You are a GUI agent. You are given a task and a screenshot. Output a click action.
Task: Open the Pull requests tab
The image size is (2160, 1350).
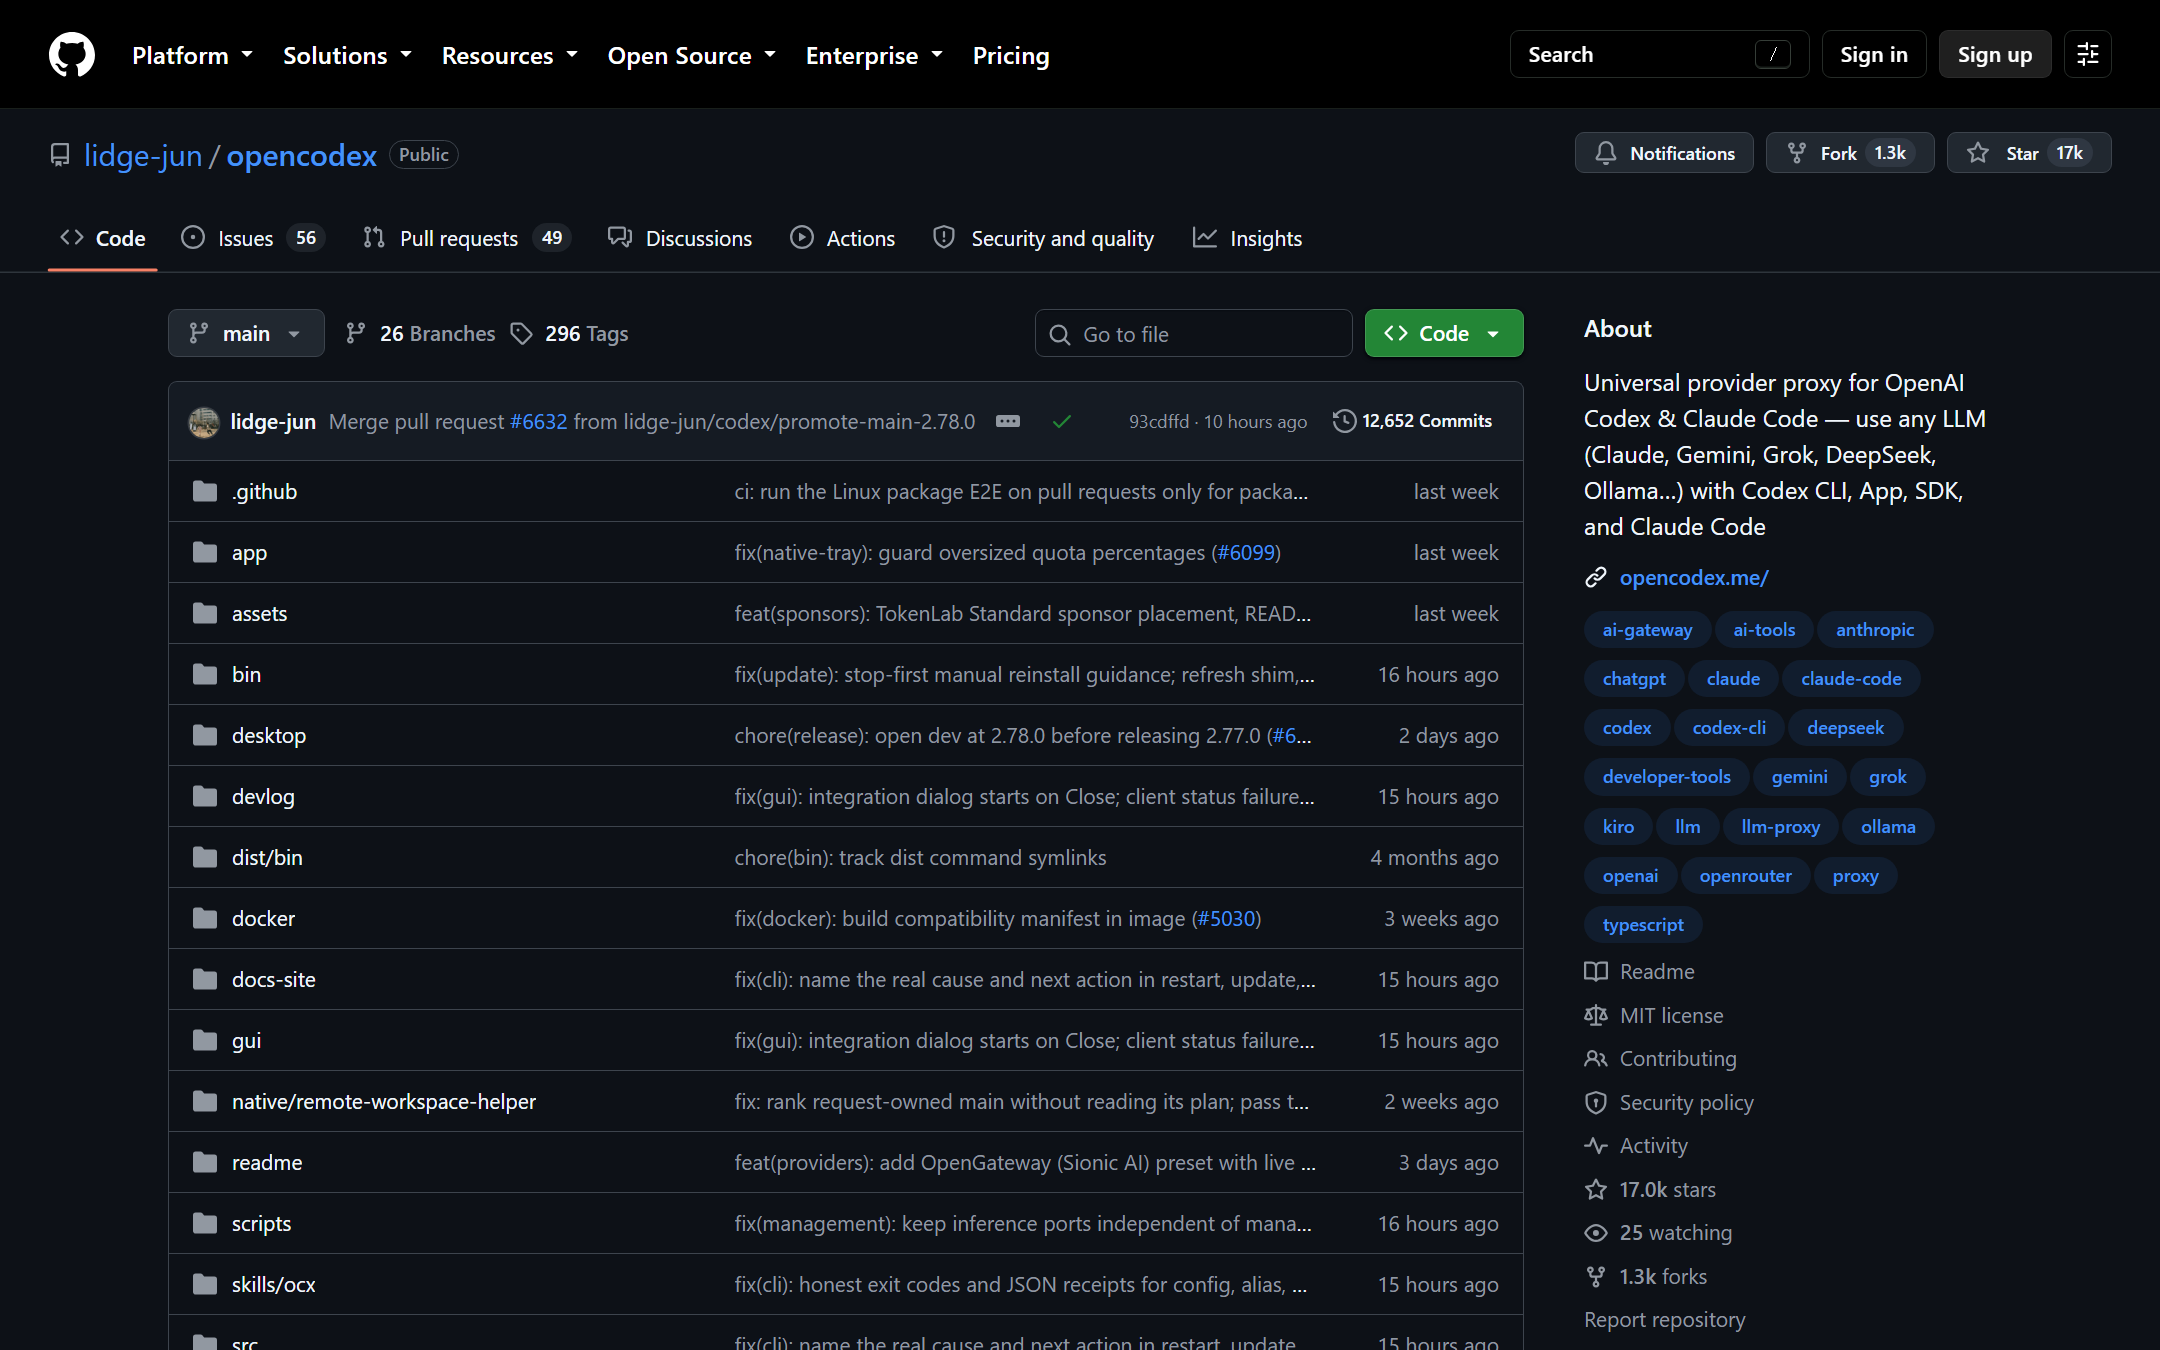click(x=466, y=238)
